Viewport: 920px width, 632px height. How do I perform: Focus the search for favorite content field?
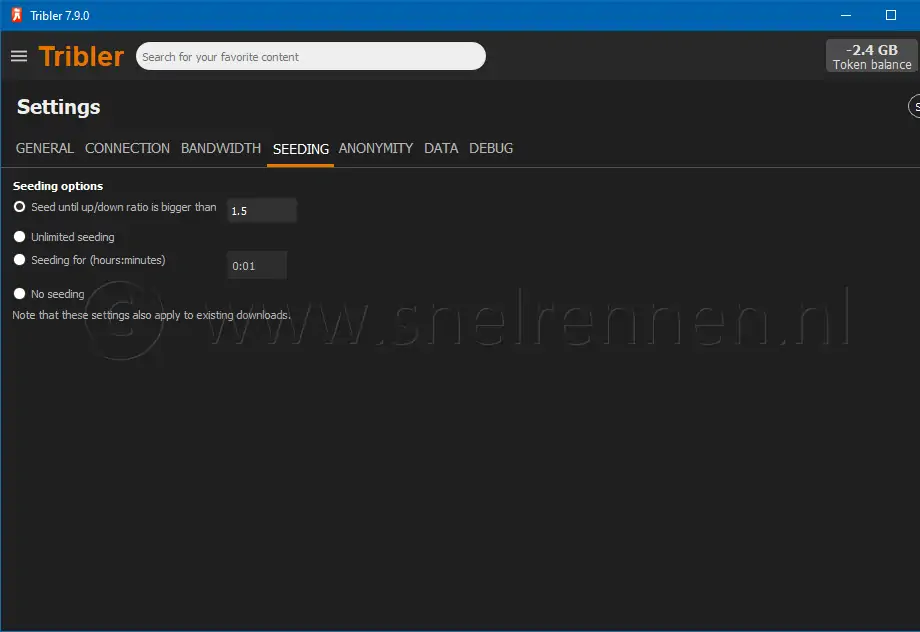[310, 56]
